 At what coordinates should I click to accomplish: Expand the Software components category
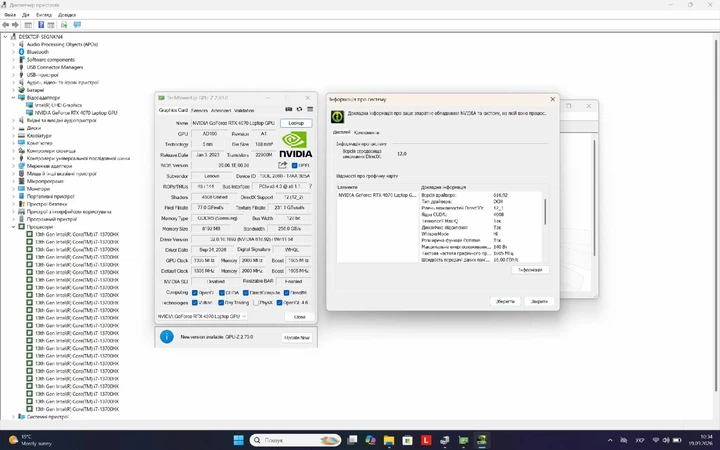tap(13, 60)
